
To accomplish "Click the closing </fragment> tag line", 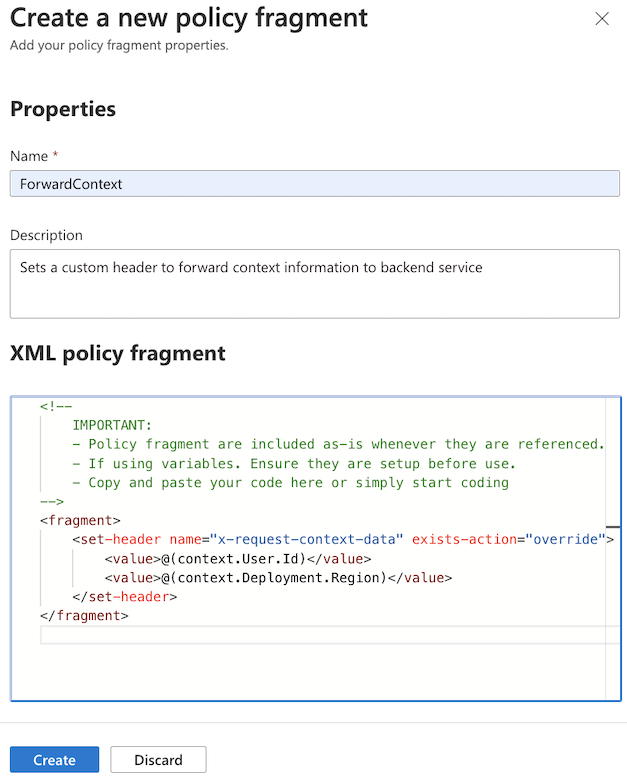I will [84, 615].
